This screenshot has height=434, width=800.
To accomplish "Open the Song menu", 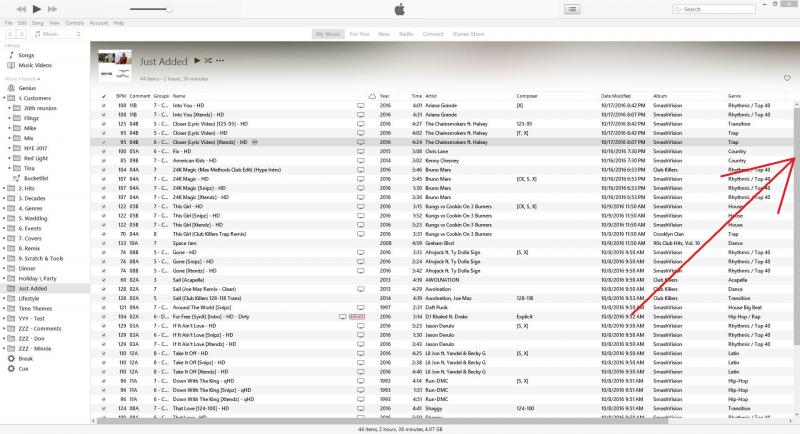I will [38, 23].
